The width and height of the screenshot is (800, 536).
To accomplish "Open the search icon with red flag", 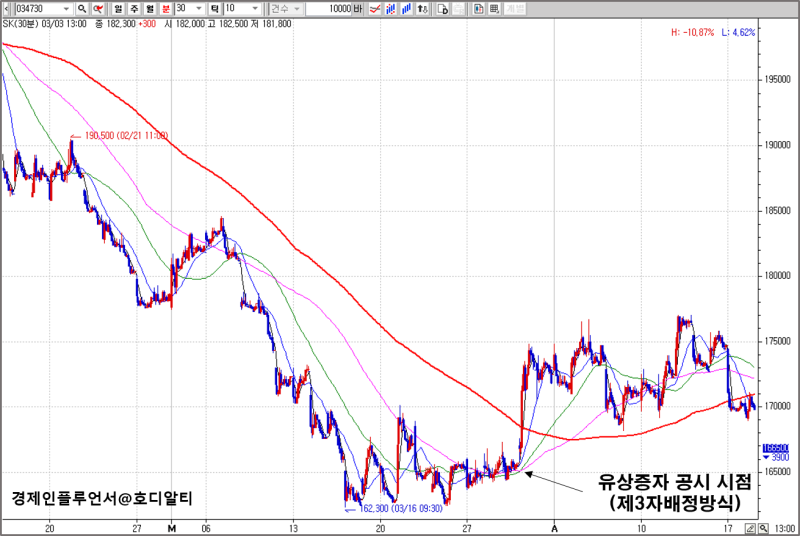I will [98, 9].
